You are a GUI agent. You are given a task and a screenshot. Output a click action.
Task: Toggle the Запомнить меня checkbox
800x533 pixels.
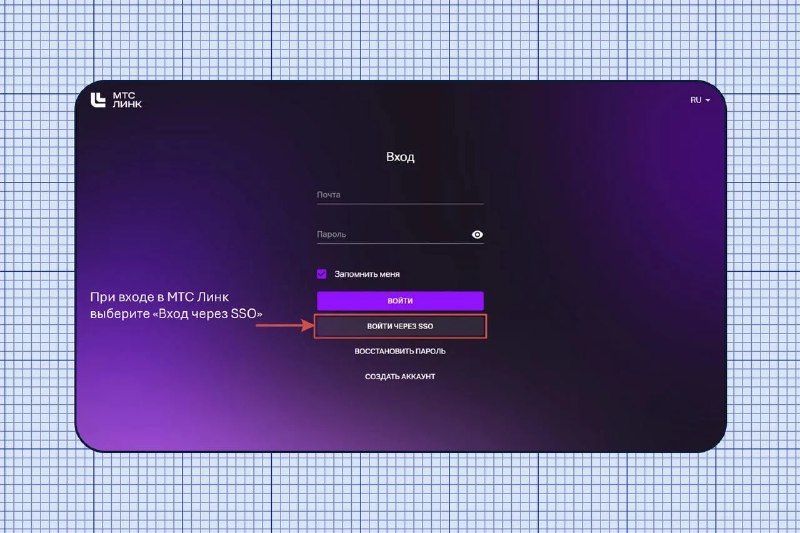point(321,274)
